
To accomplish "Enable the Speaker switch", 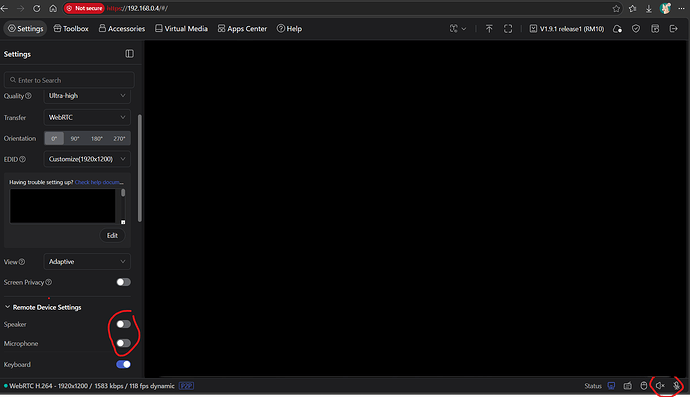I will coord(124,324).
